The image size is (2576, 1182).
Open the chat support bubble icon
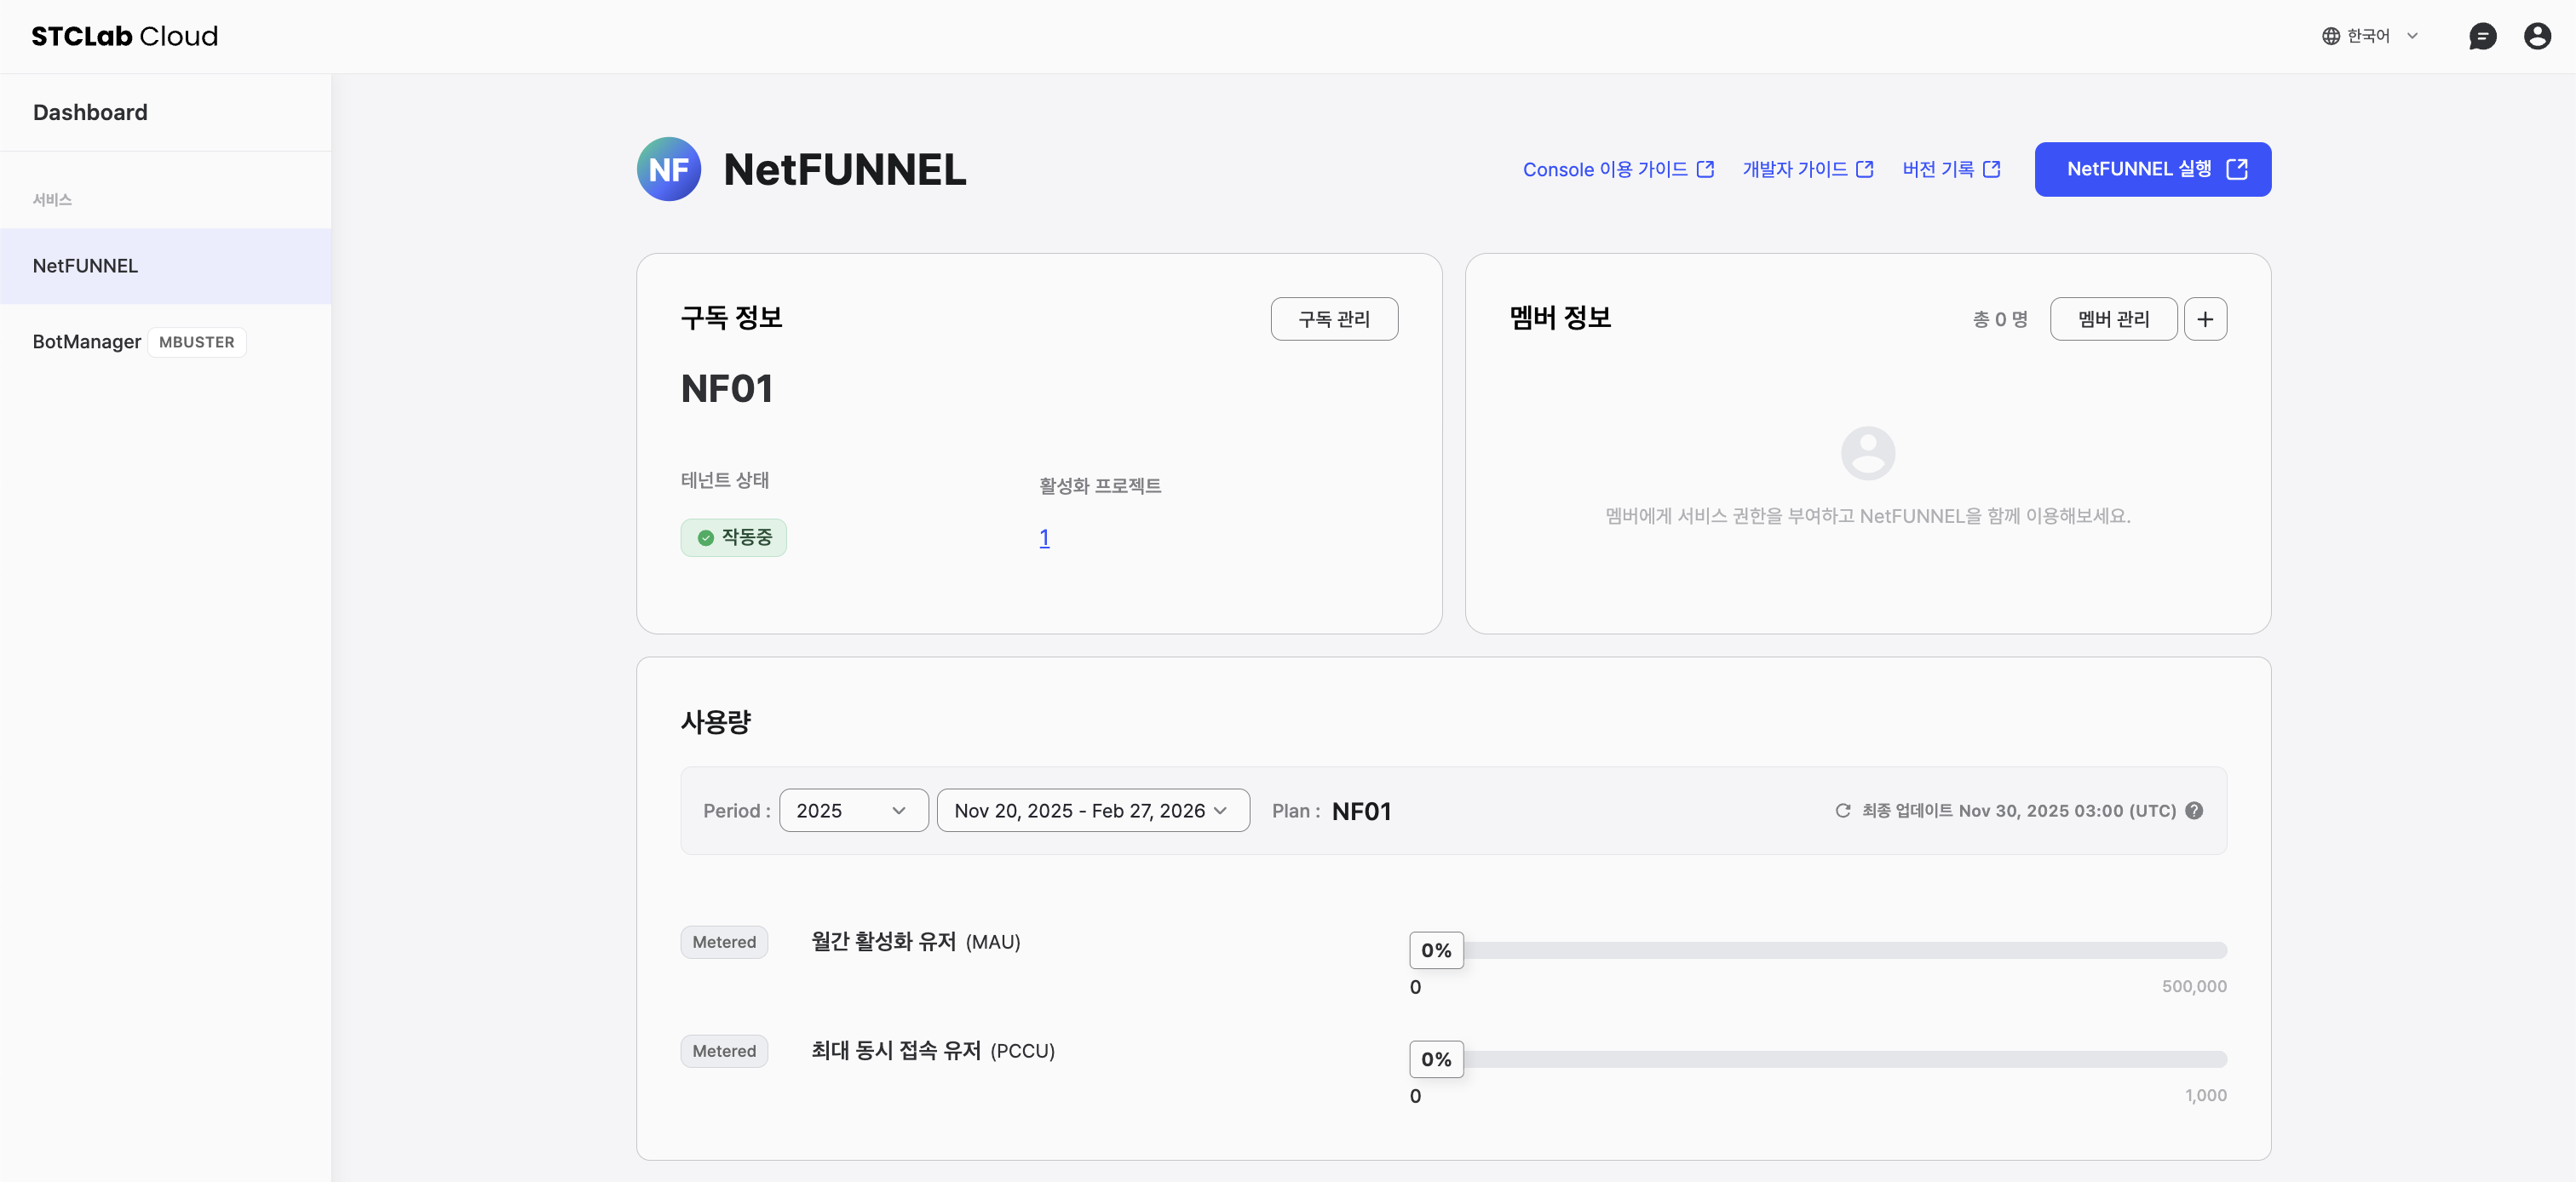pos(2484,35)
